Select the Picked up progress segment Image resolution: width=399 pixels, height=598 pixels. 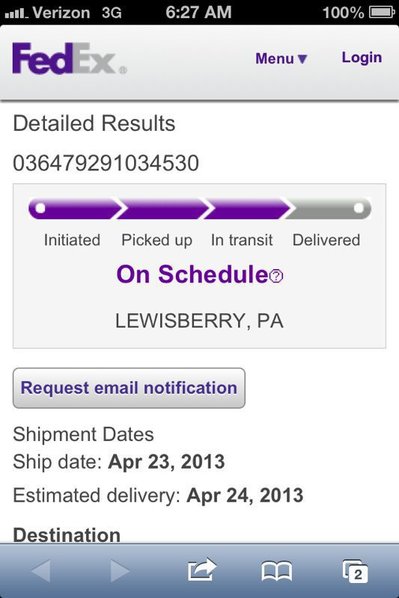coord(163,209)
